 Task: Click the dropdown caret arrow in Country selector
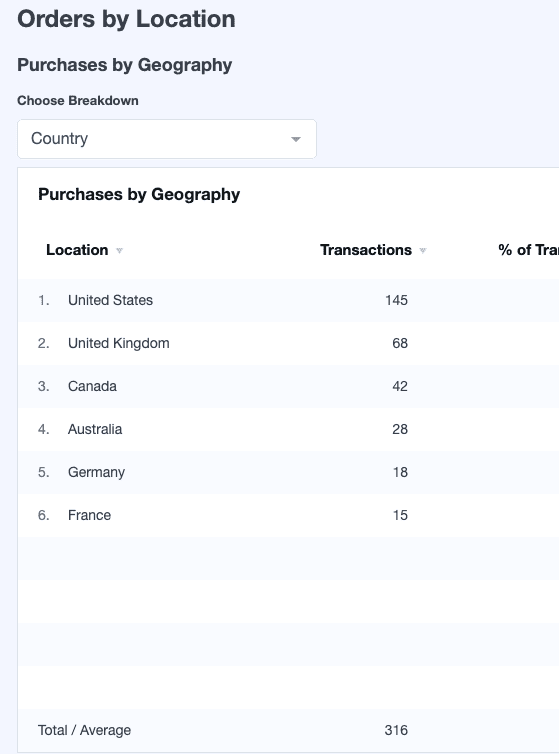(296, 139)
